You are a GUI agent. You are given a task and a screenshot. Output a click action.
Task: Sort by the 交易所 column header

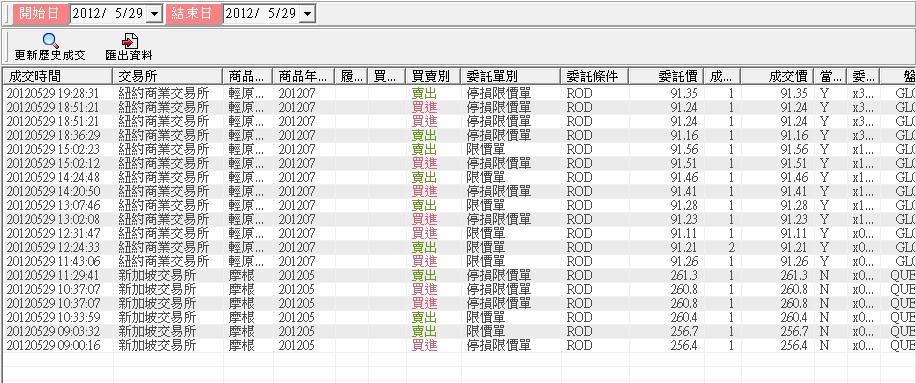point(167,76)
